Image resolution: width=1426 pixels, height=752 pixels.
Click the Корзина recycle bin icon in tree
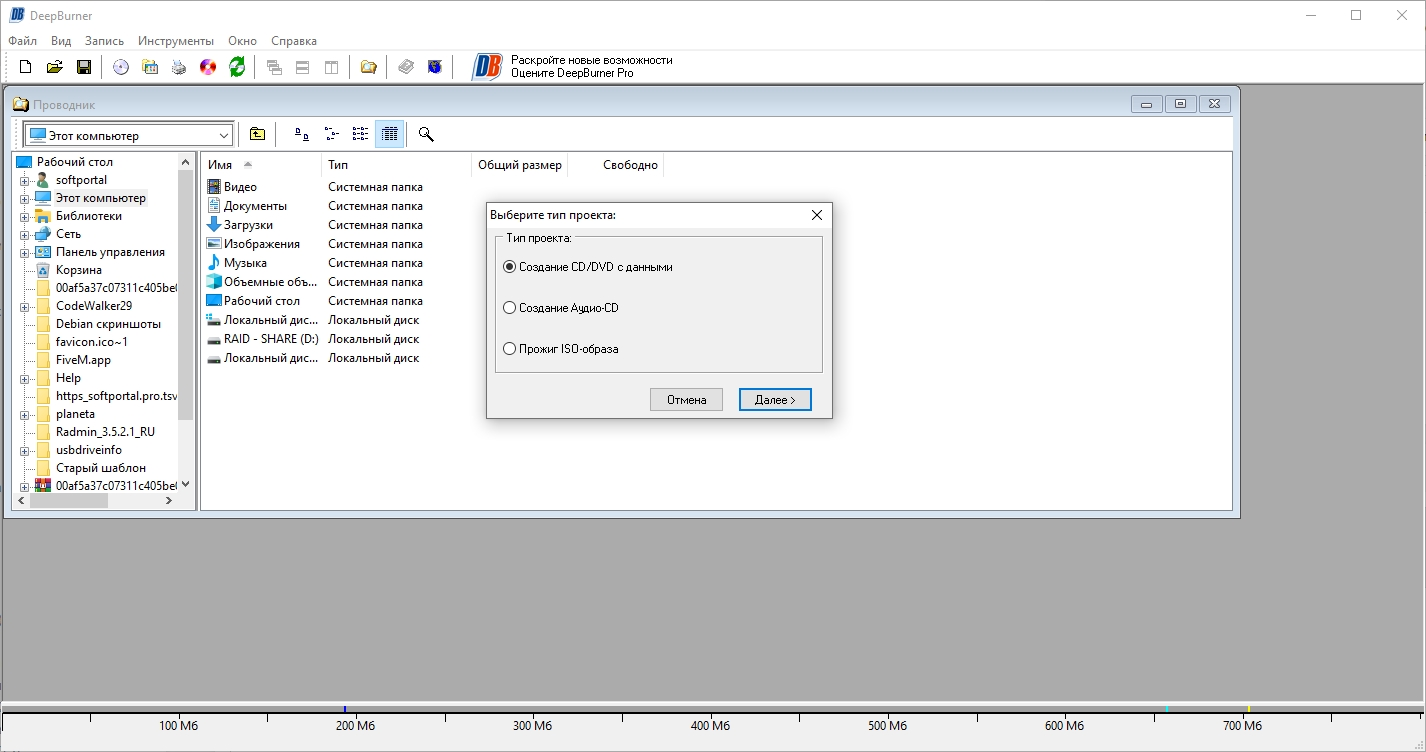pos(43,270)
